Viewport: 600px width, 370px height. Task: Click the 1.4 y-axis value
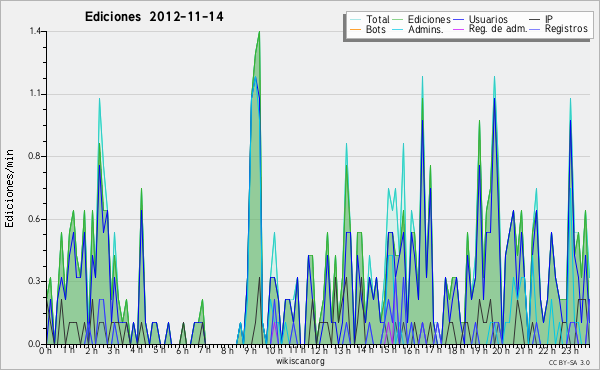35,31
